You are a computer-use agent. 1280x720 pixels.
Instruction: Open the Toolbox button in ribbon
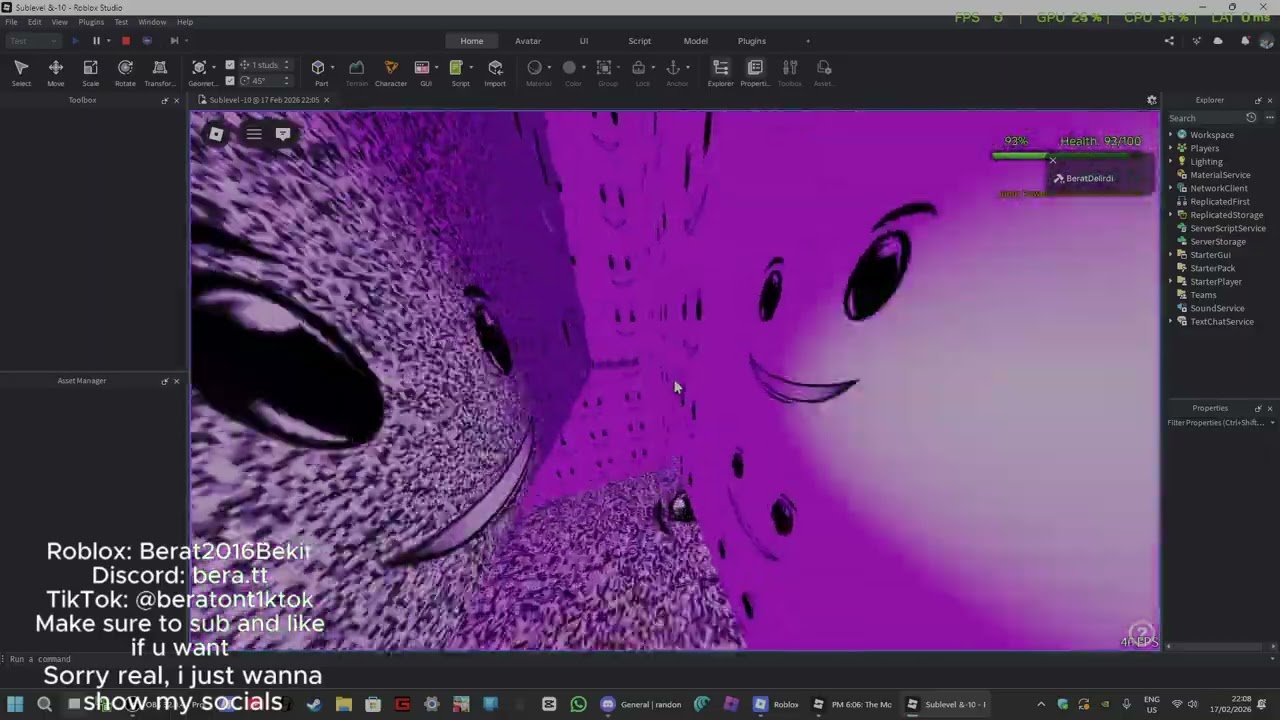click(x=790, y=73)
